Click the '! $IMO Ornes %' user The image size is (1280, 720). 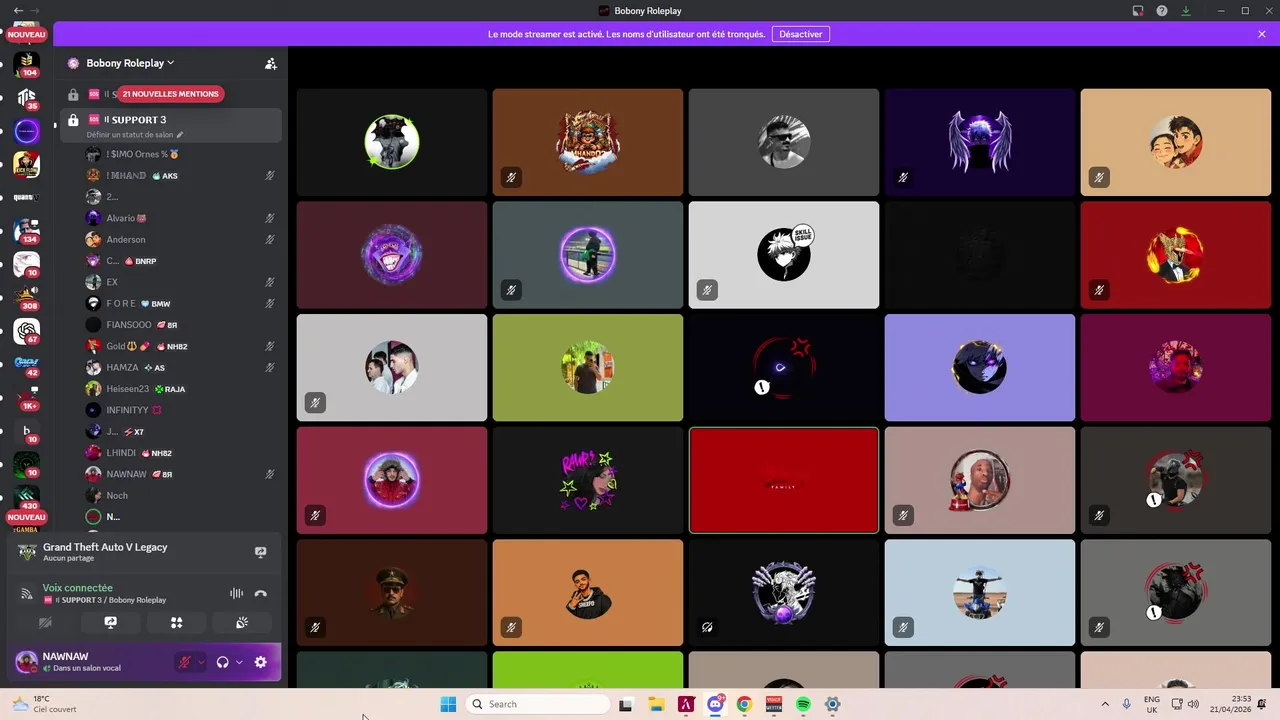click(x=180, y=154)
